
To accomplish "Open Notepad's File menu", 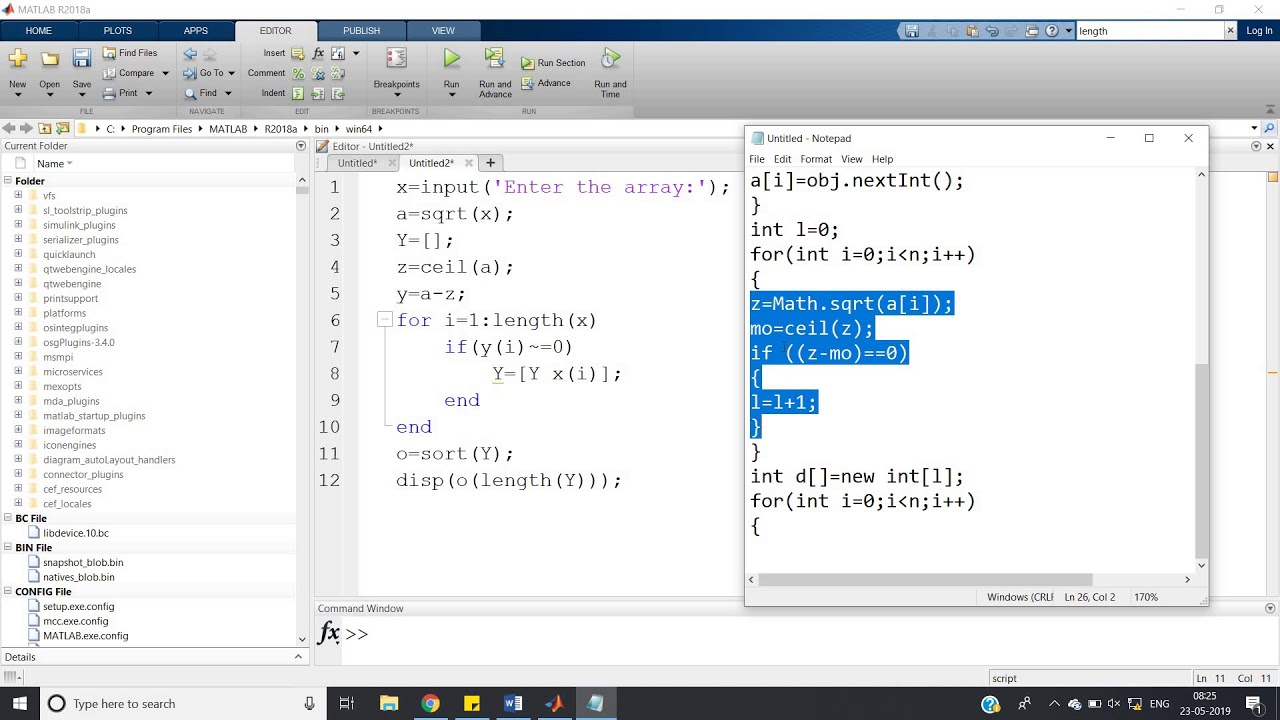I will [x=757, y=159].
